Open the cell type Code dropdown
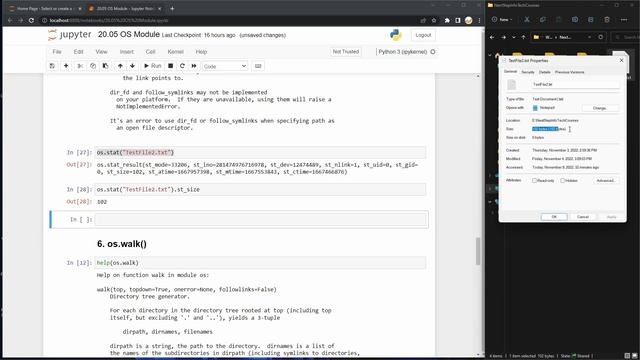This screenshot has height=360, width=640. click(x=224, y=66)
